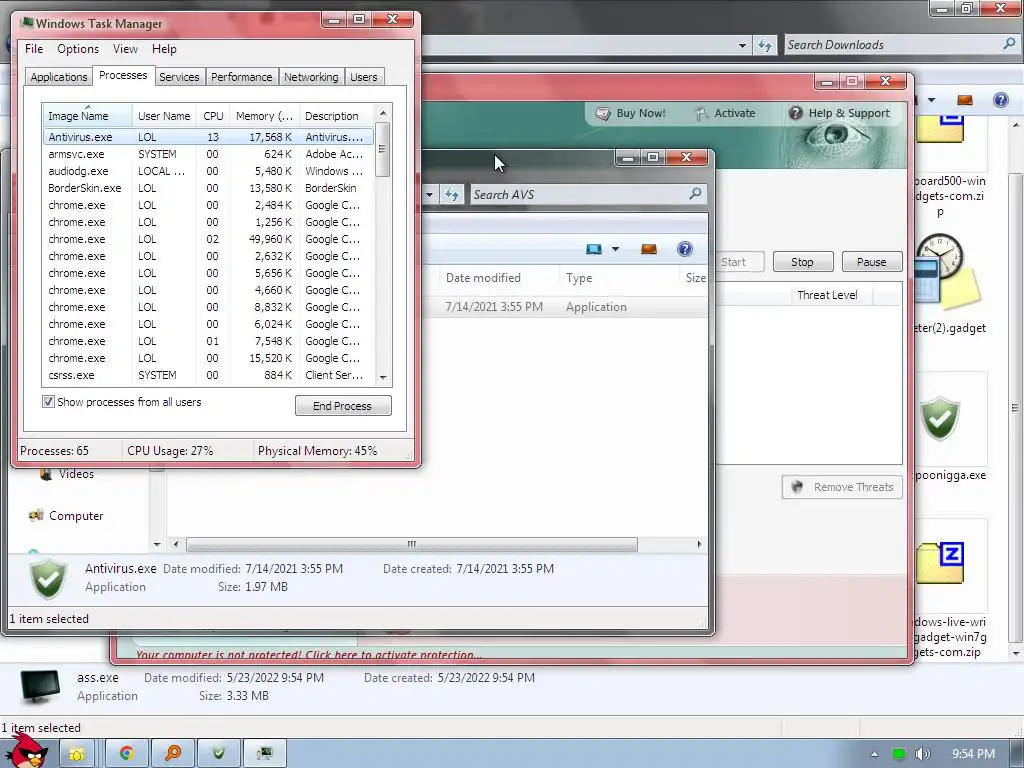
Task: Switch to the Performance tab
Action: pos(242,77)
